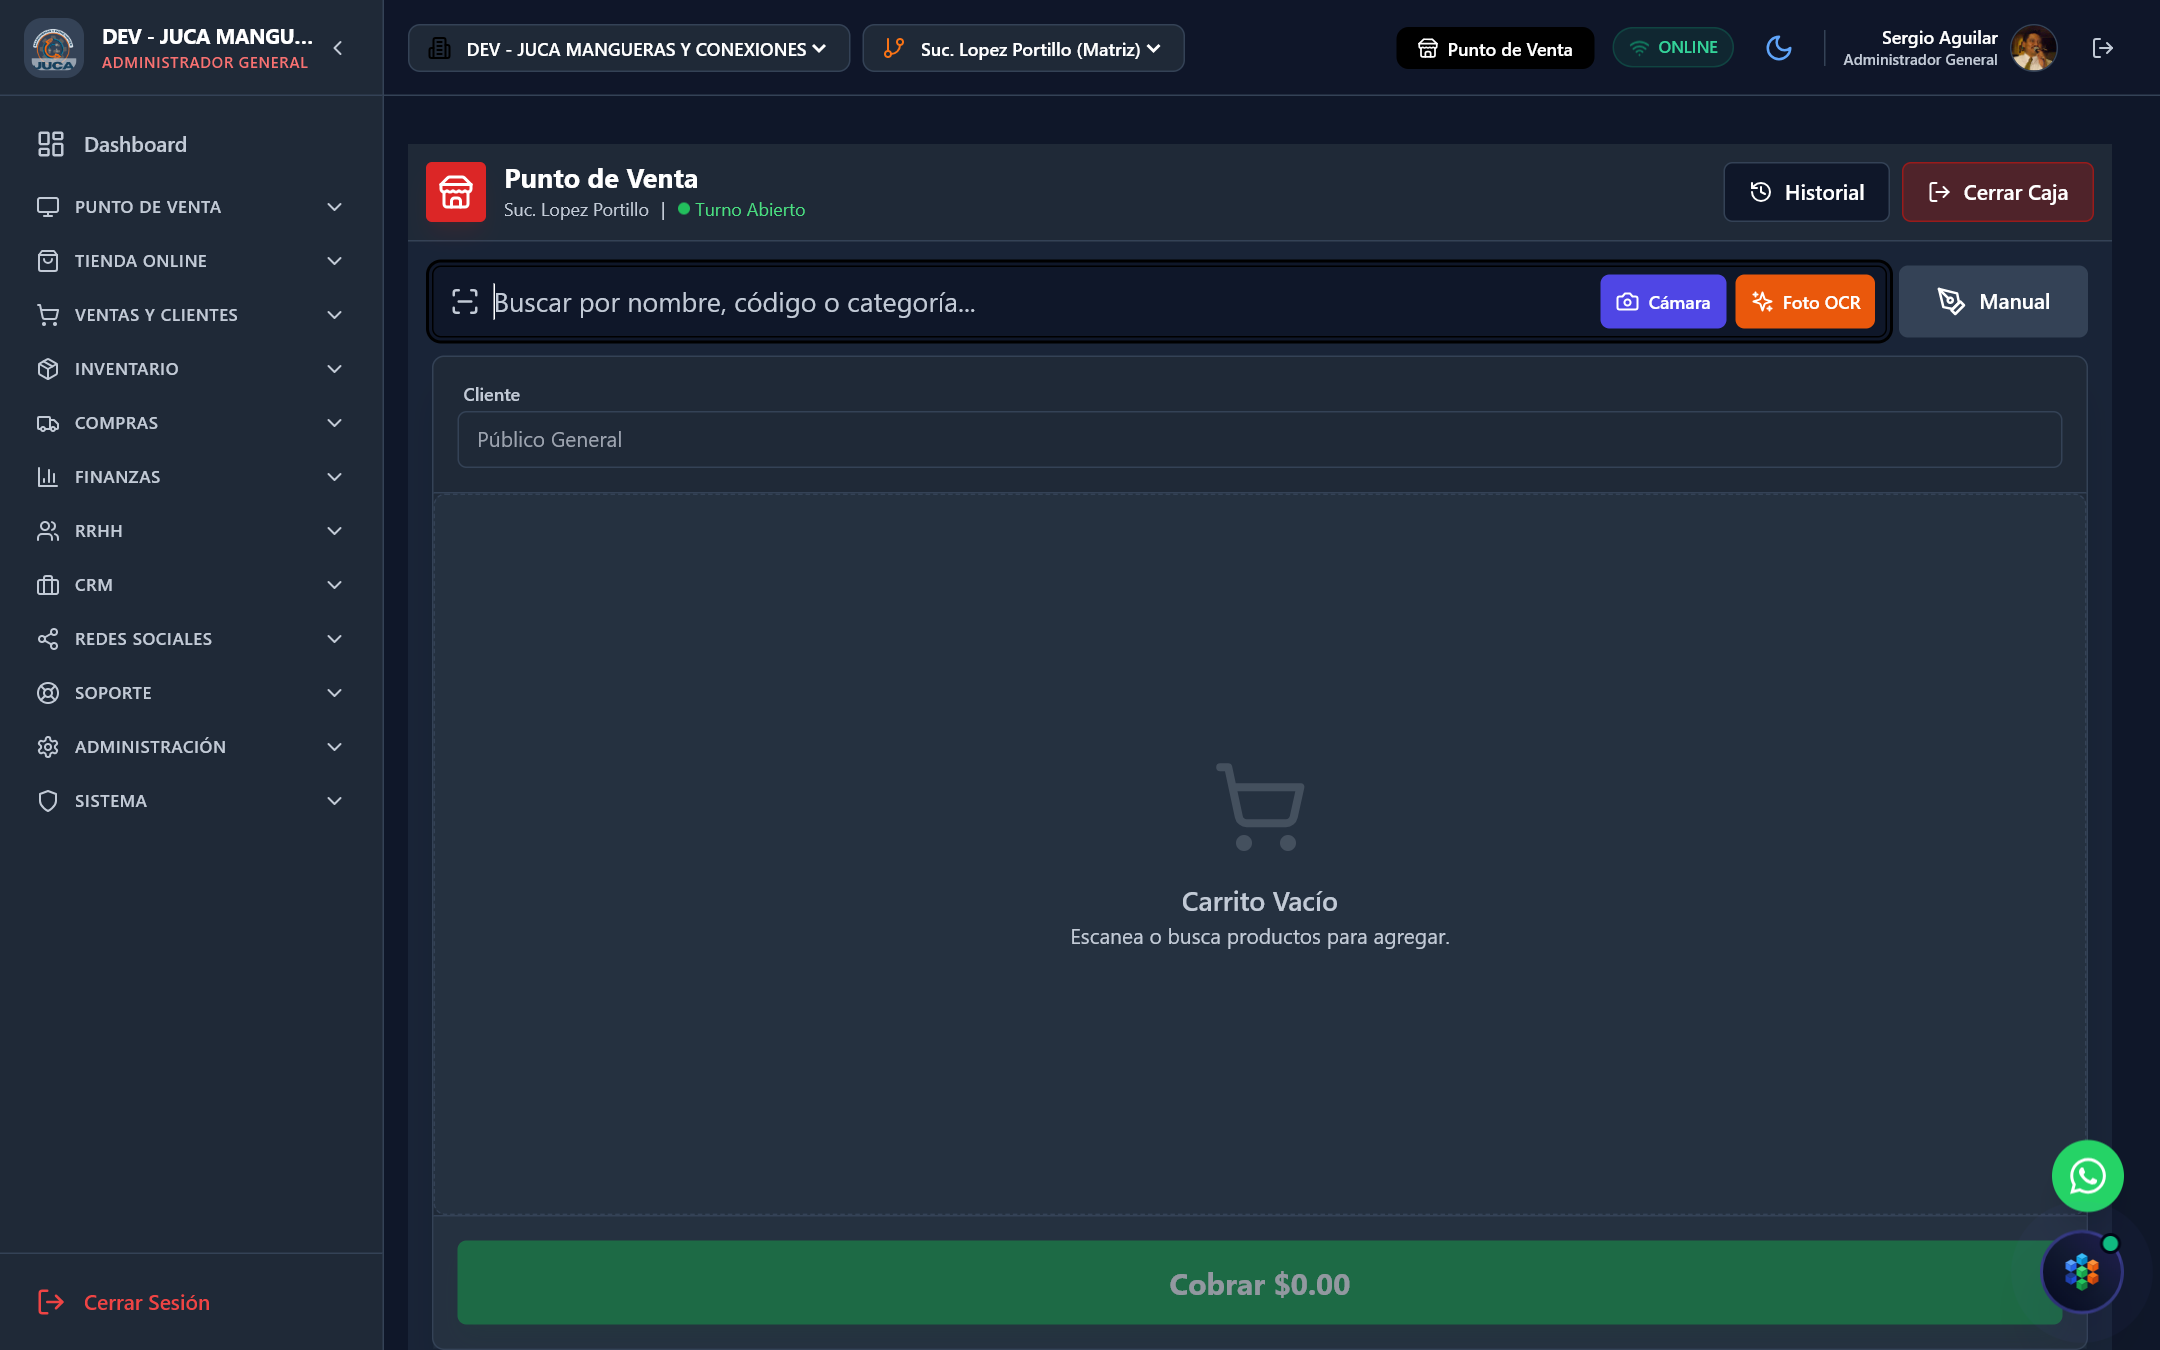This screenshot has height=1350, width=2160.
Task: Open company selector DEV - JUCA MANGUERAS dropdown
Action: point(629,48)
